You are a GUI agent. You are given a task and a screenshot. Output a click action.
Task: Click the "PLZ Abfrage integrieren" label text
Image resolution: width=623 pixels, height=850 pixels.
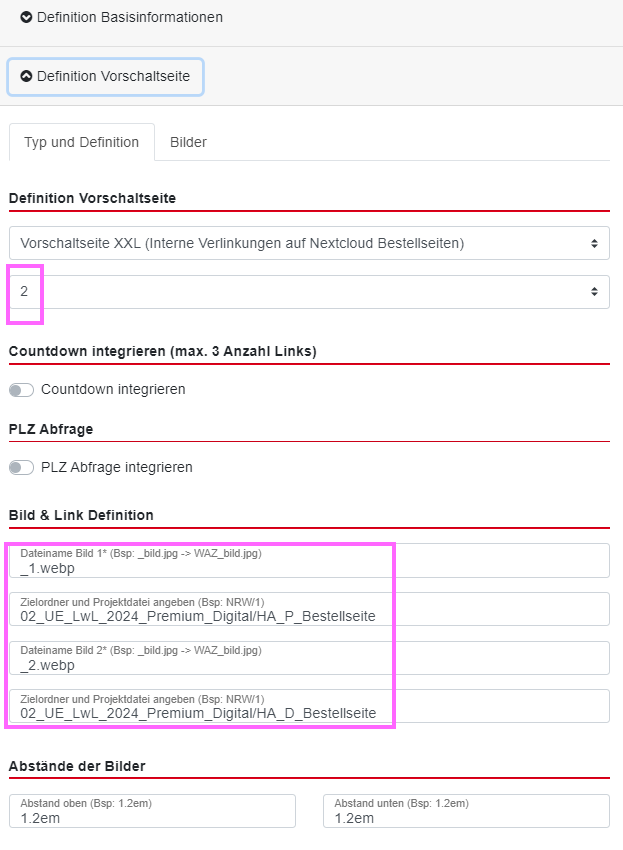[x=117, y=467]
